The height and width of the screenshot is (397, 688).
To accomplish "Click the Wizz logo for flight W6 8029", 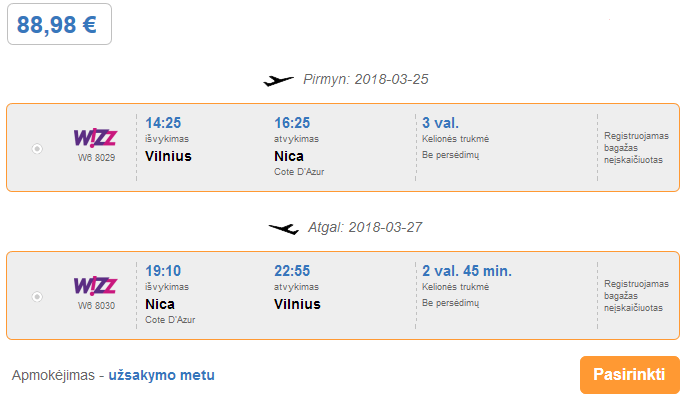I will [x=95, y=138].
